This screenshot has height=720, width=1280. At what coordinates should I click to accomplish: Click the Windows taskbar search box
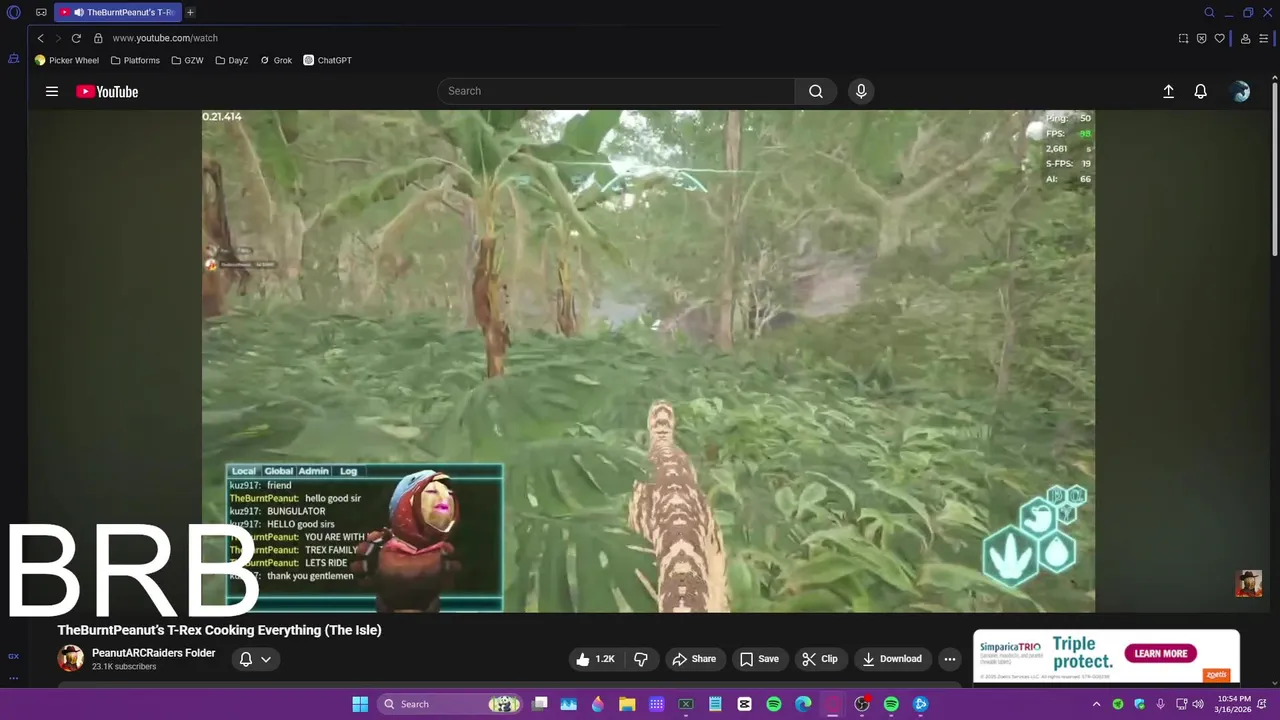[450, 704]
